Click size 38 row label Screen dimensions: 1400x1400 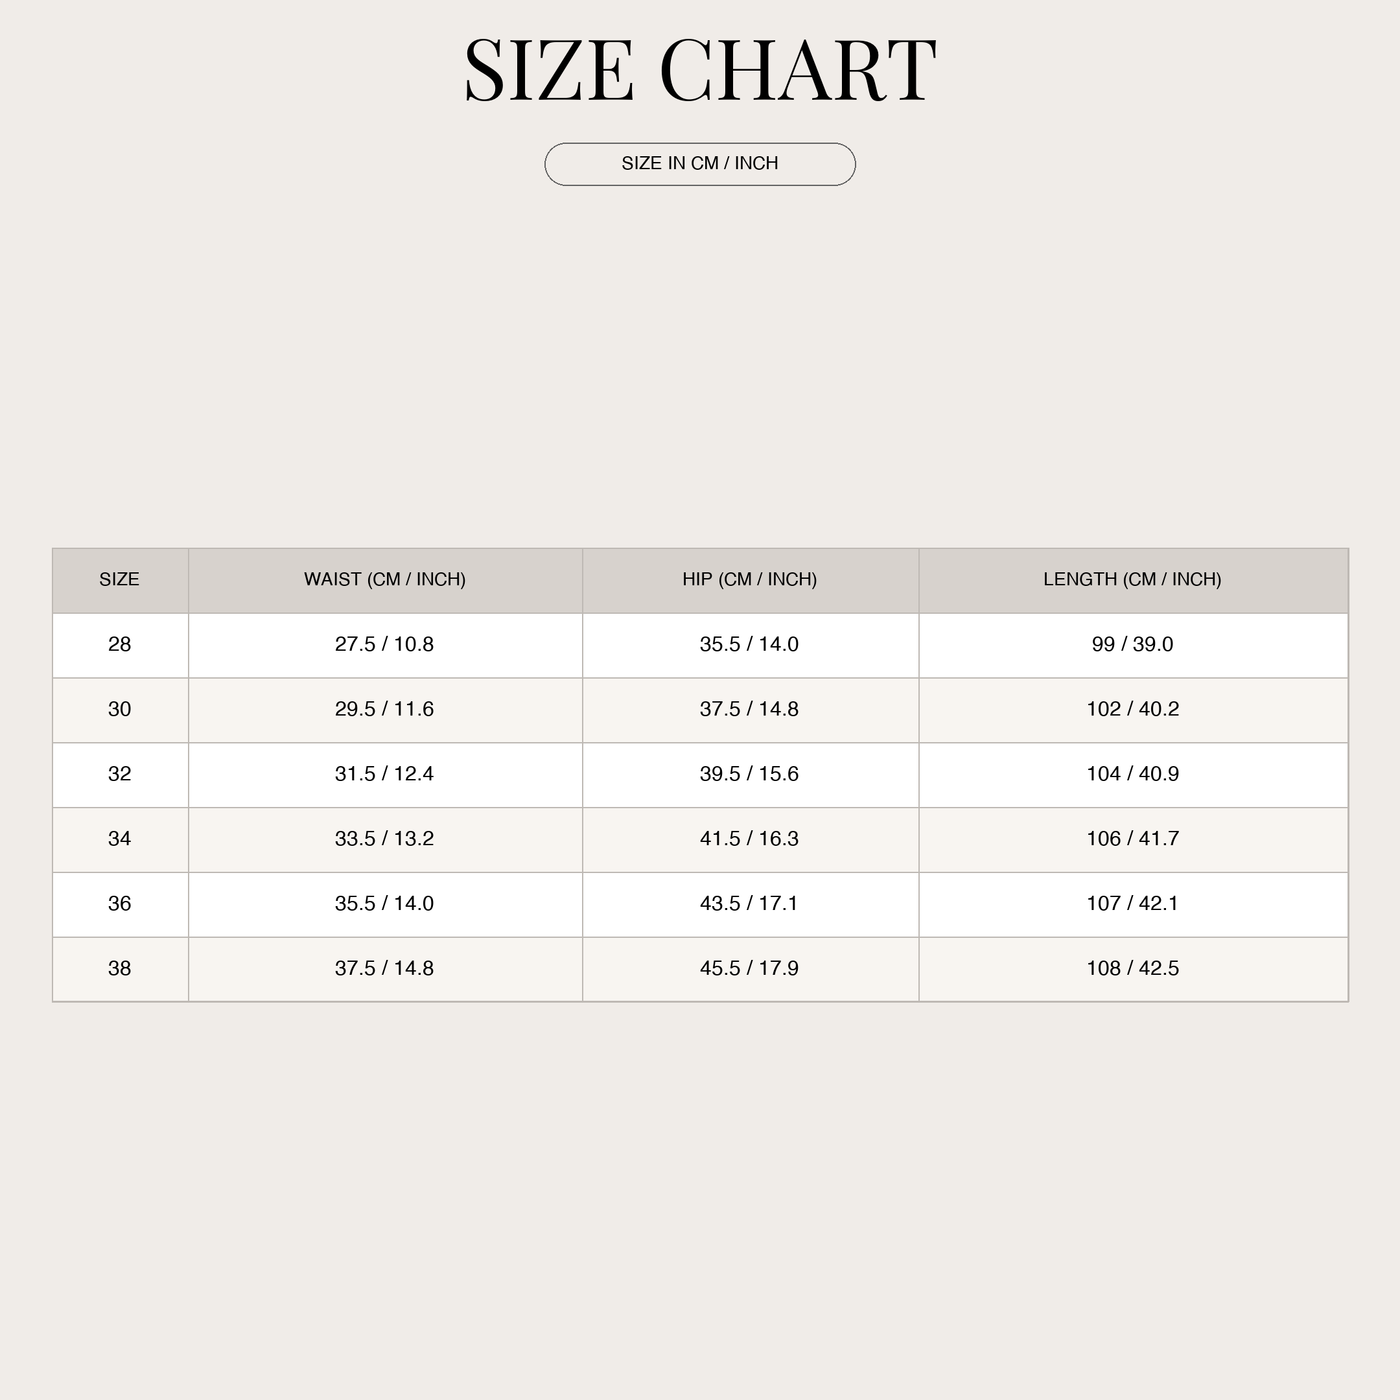click(119, 969)
